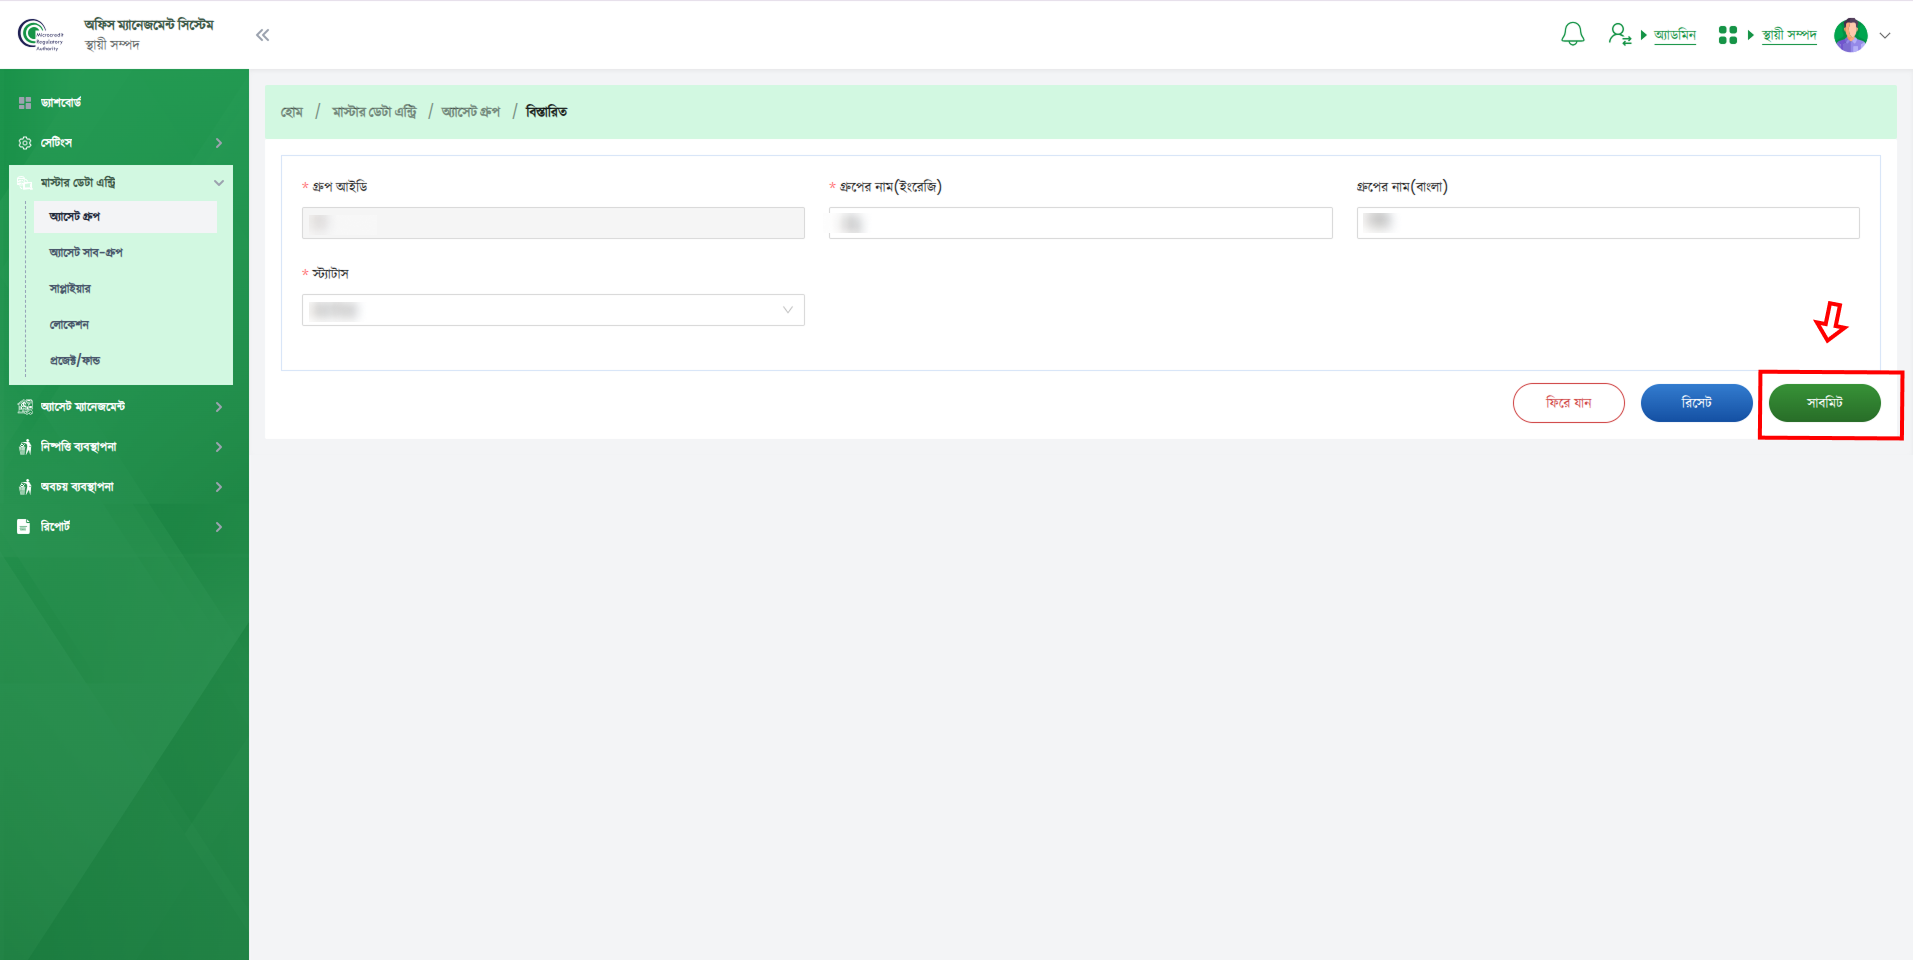Click the হোম breadcrumb link

(291, 112)
